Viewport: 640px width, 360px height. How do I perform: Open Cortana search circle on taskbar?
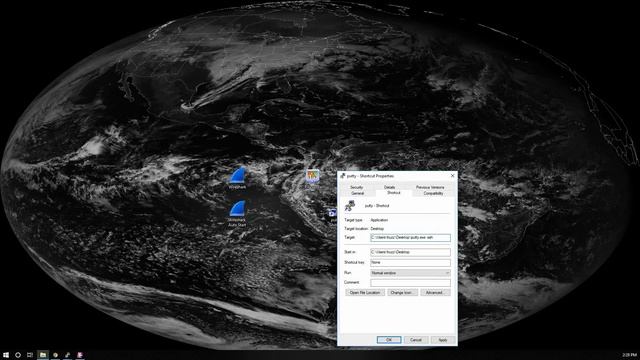point(18,355)
